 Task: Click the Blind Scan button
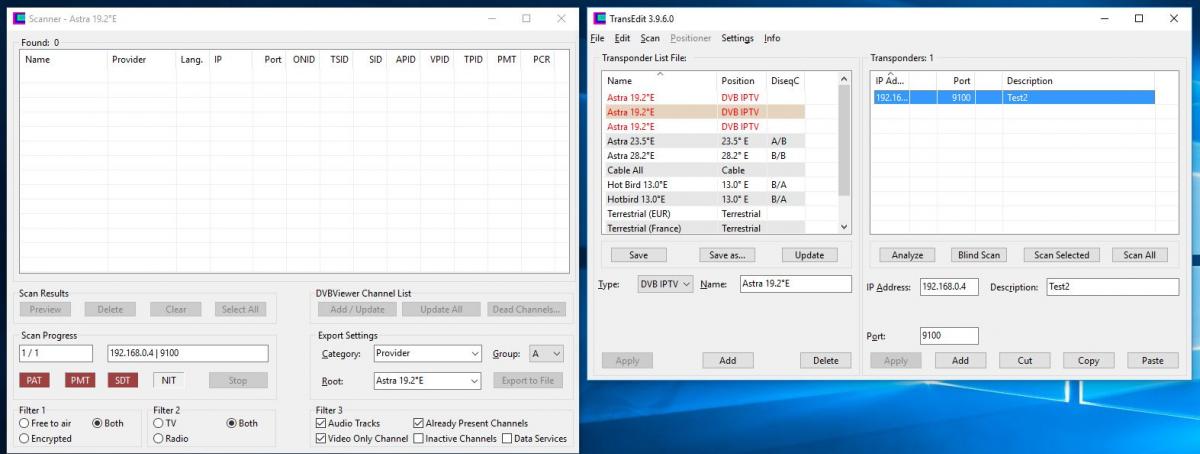pyautogui.click(x=978, y=255)
